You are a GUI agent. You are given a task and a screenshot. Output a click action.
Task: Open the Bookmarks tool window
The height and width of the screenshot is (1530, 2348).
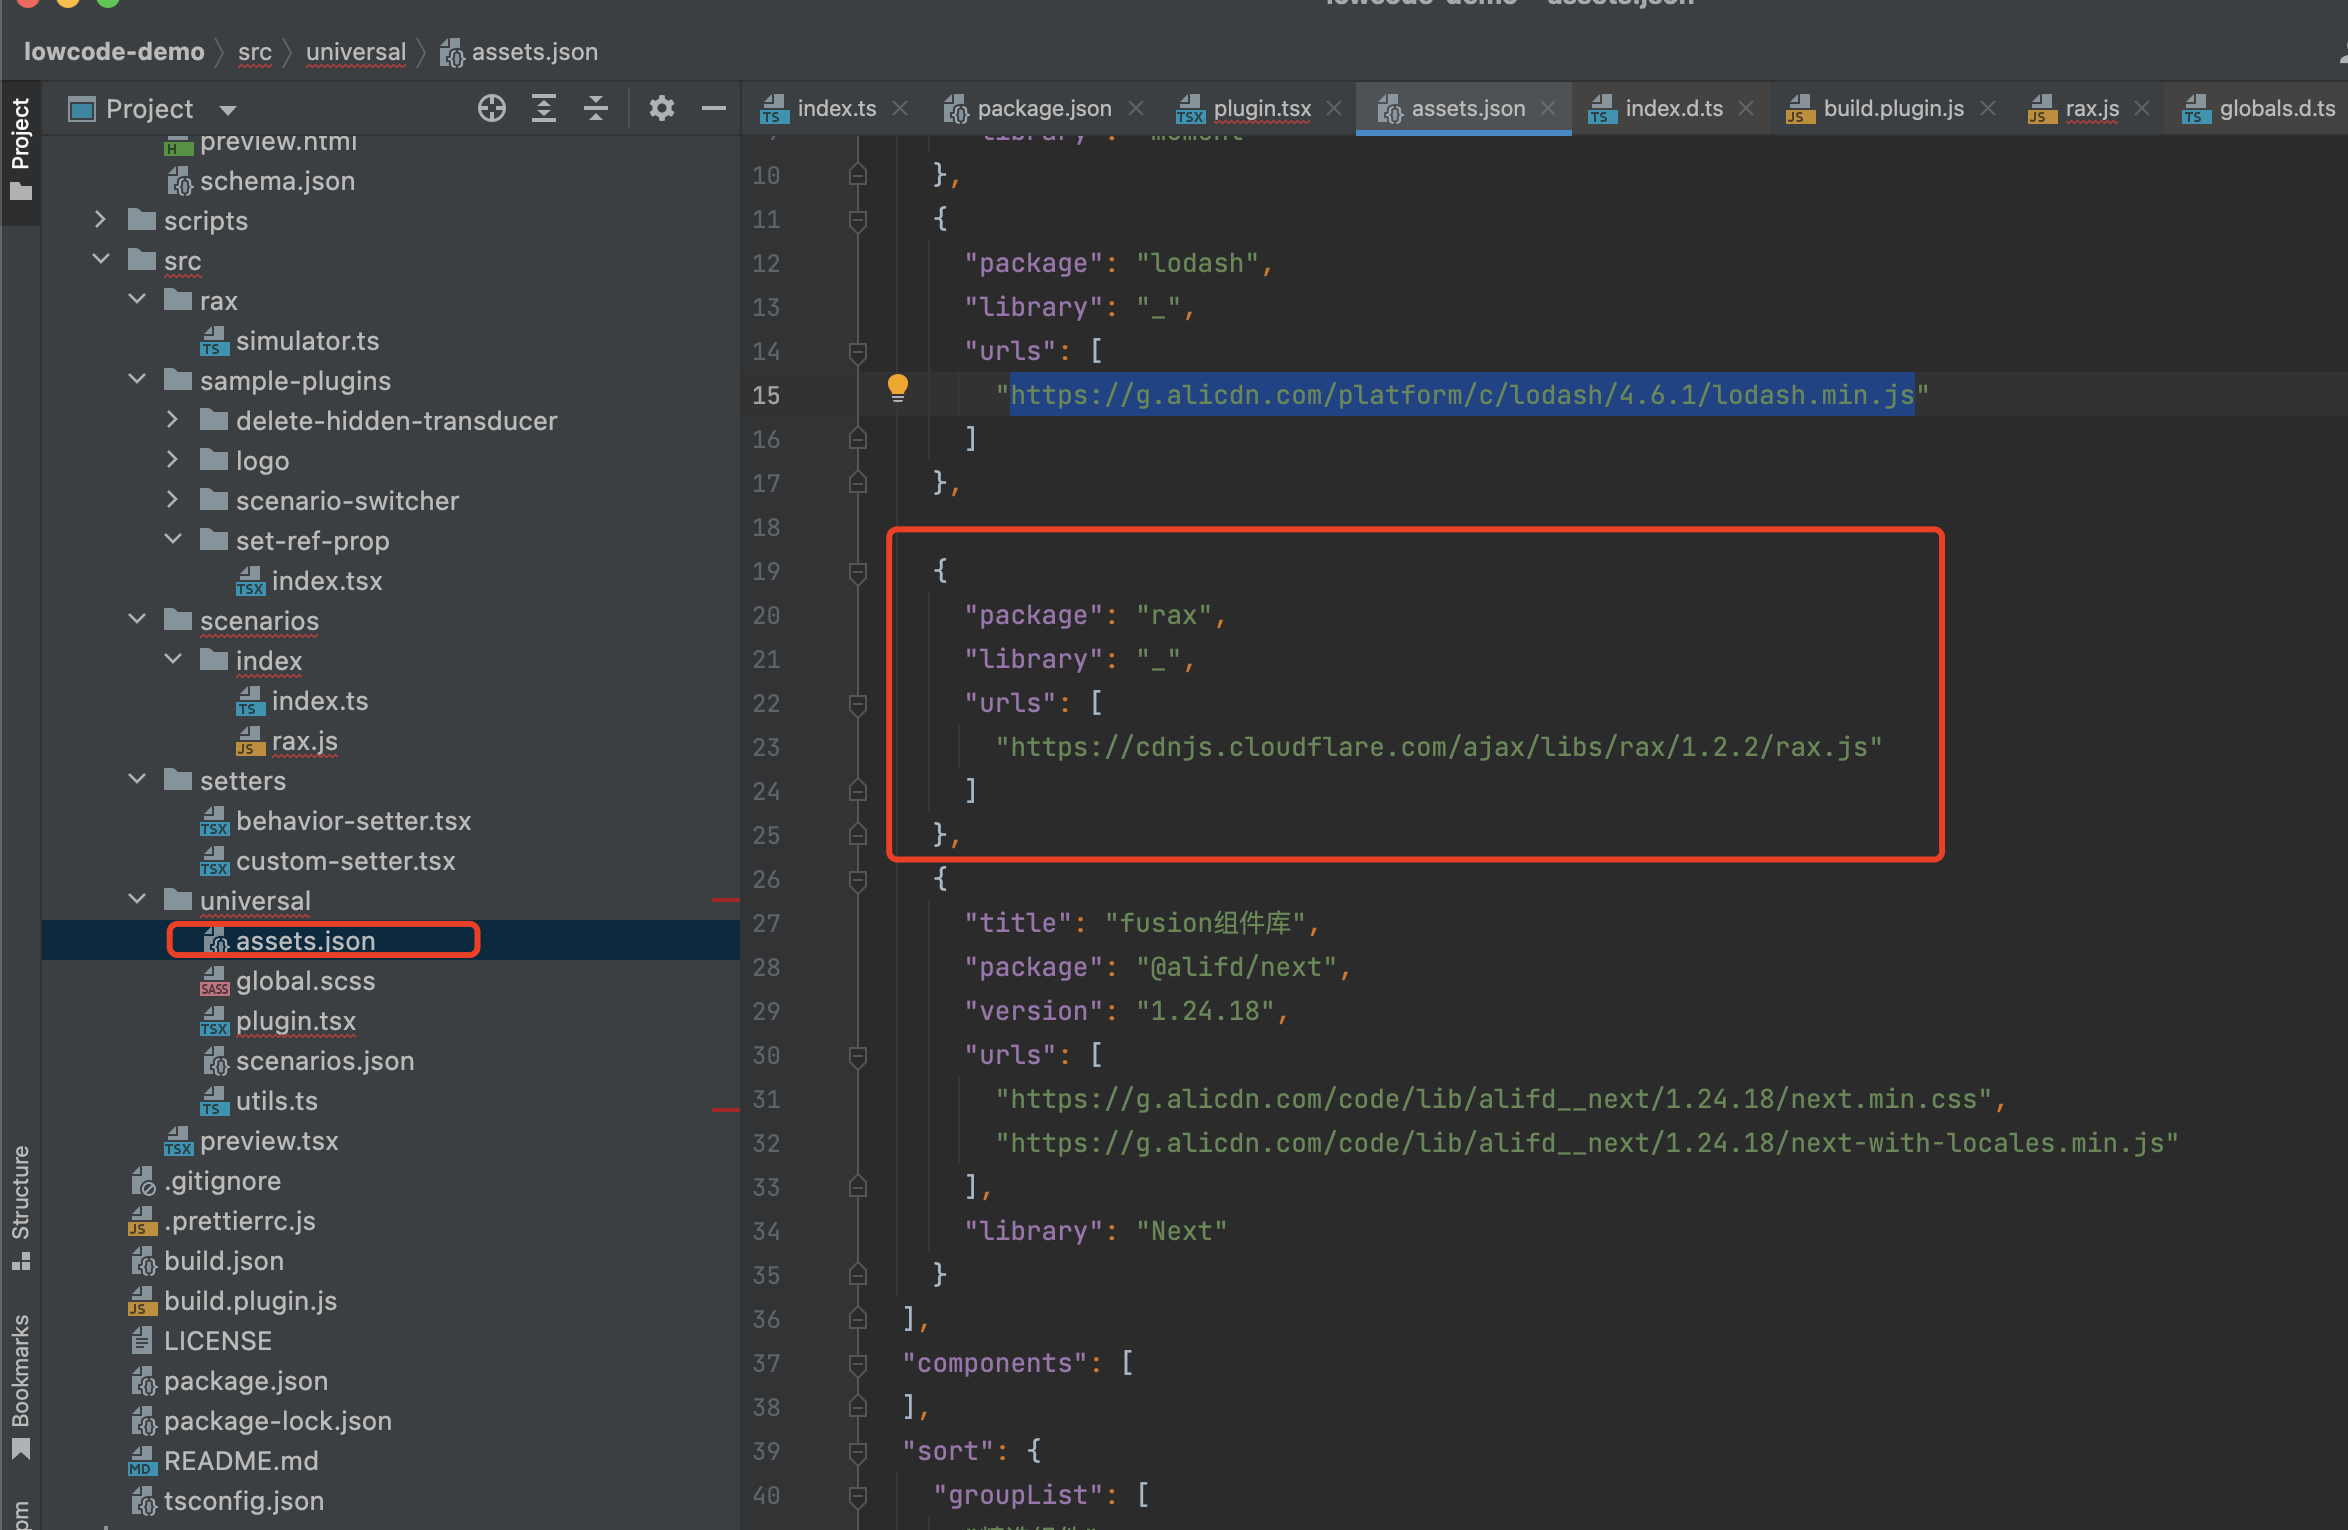(x=21, y=1380)
